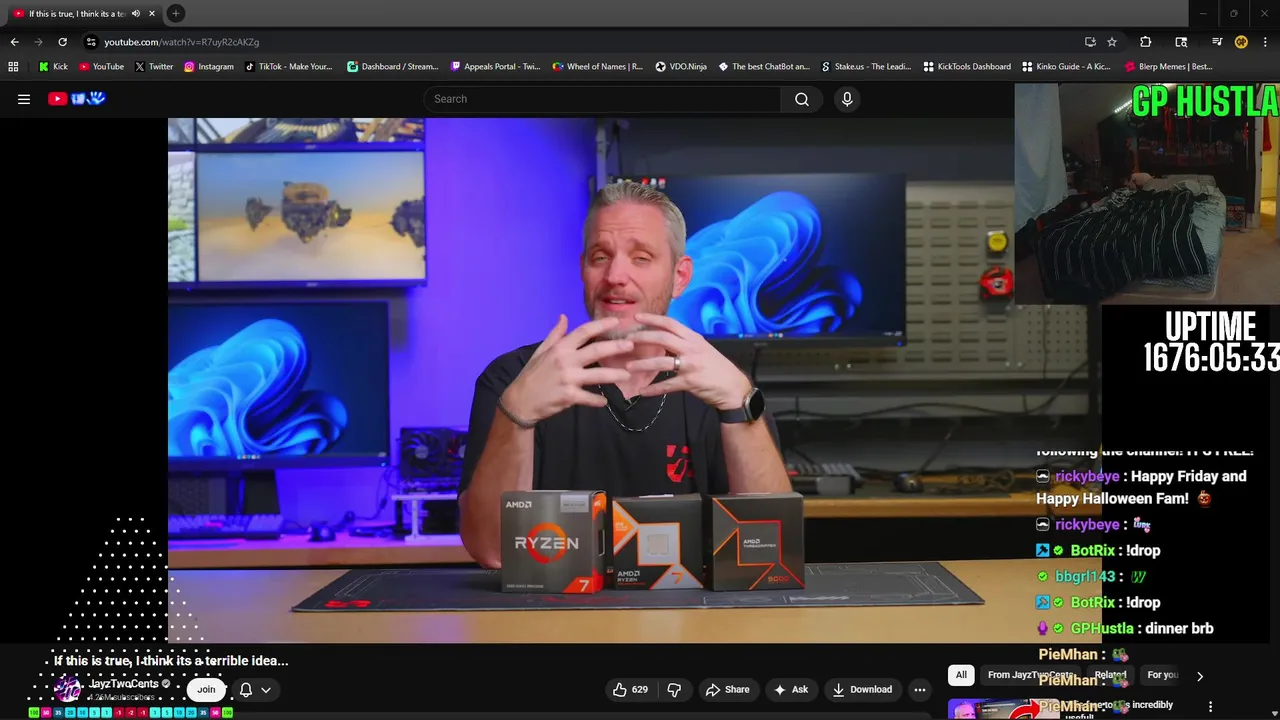Select the All filter chip

point(961,675)
